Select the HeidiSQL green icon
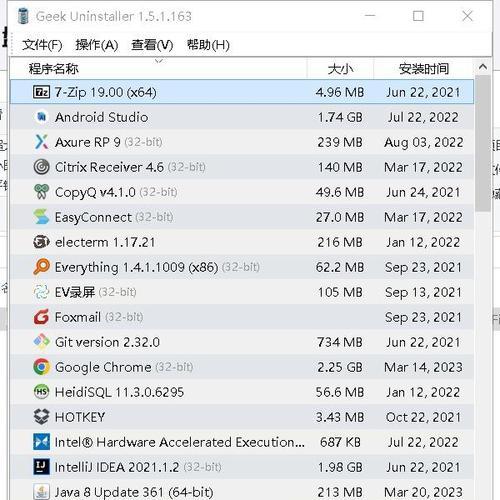The width and height of the screenshot is (500, 500). (41, 392)
